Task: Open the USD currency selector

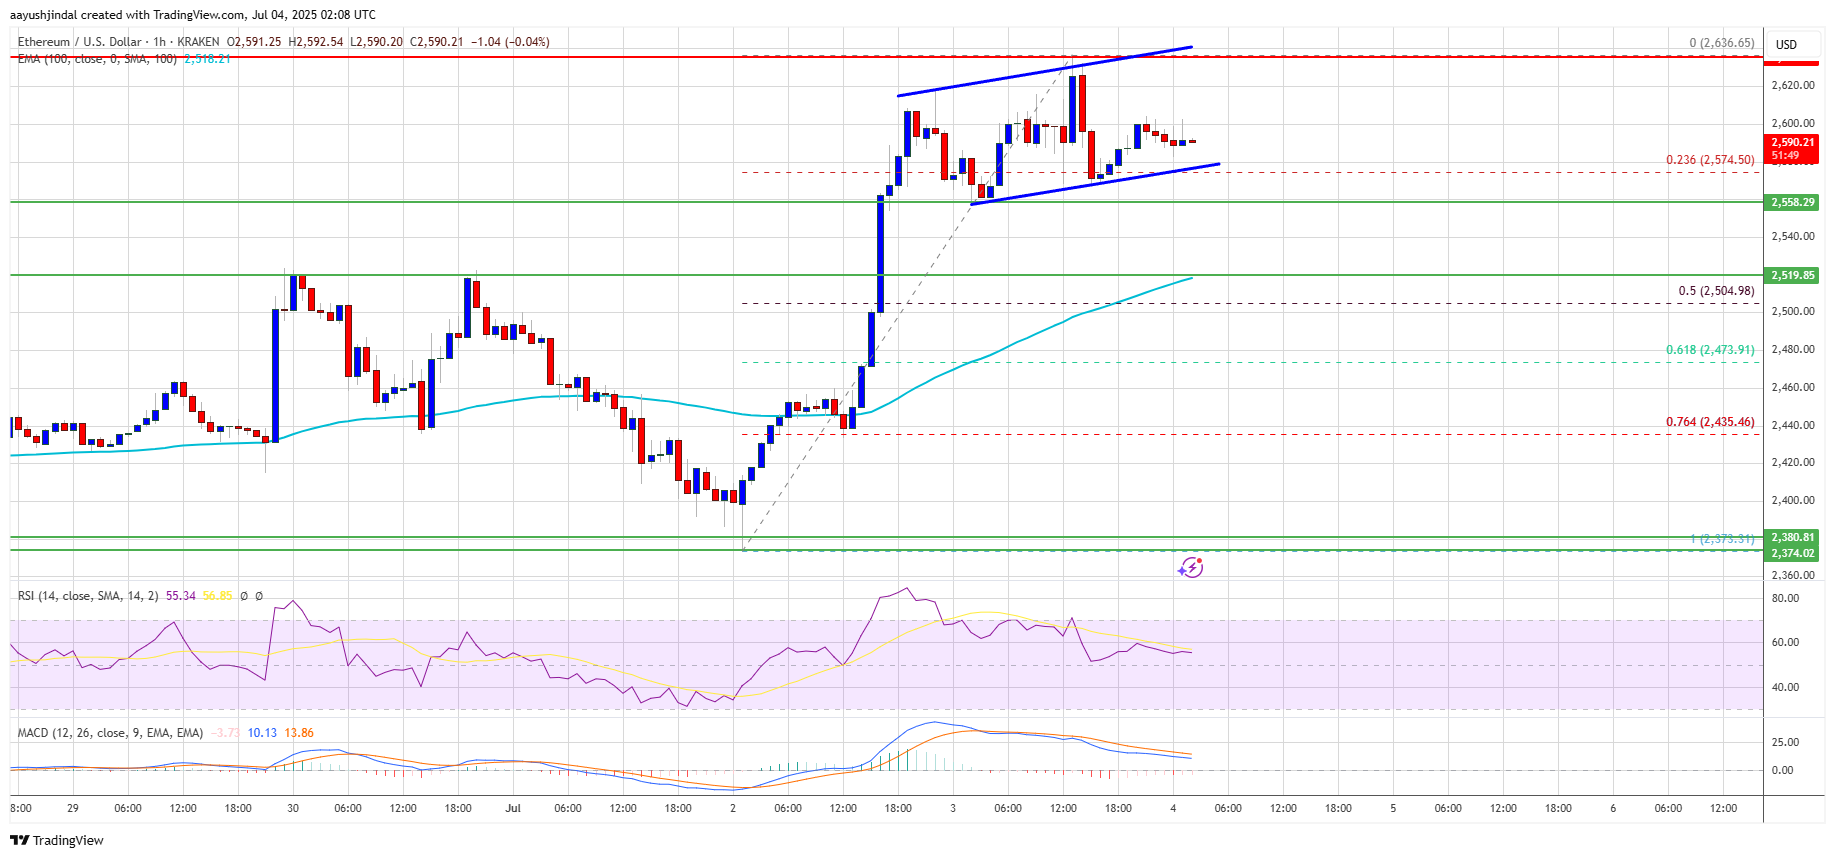Action: (x=1786, y=44)
